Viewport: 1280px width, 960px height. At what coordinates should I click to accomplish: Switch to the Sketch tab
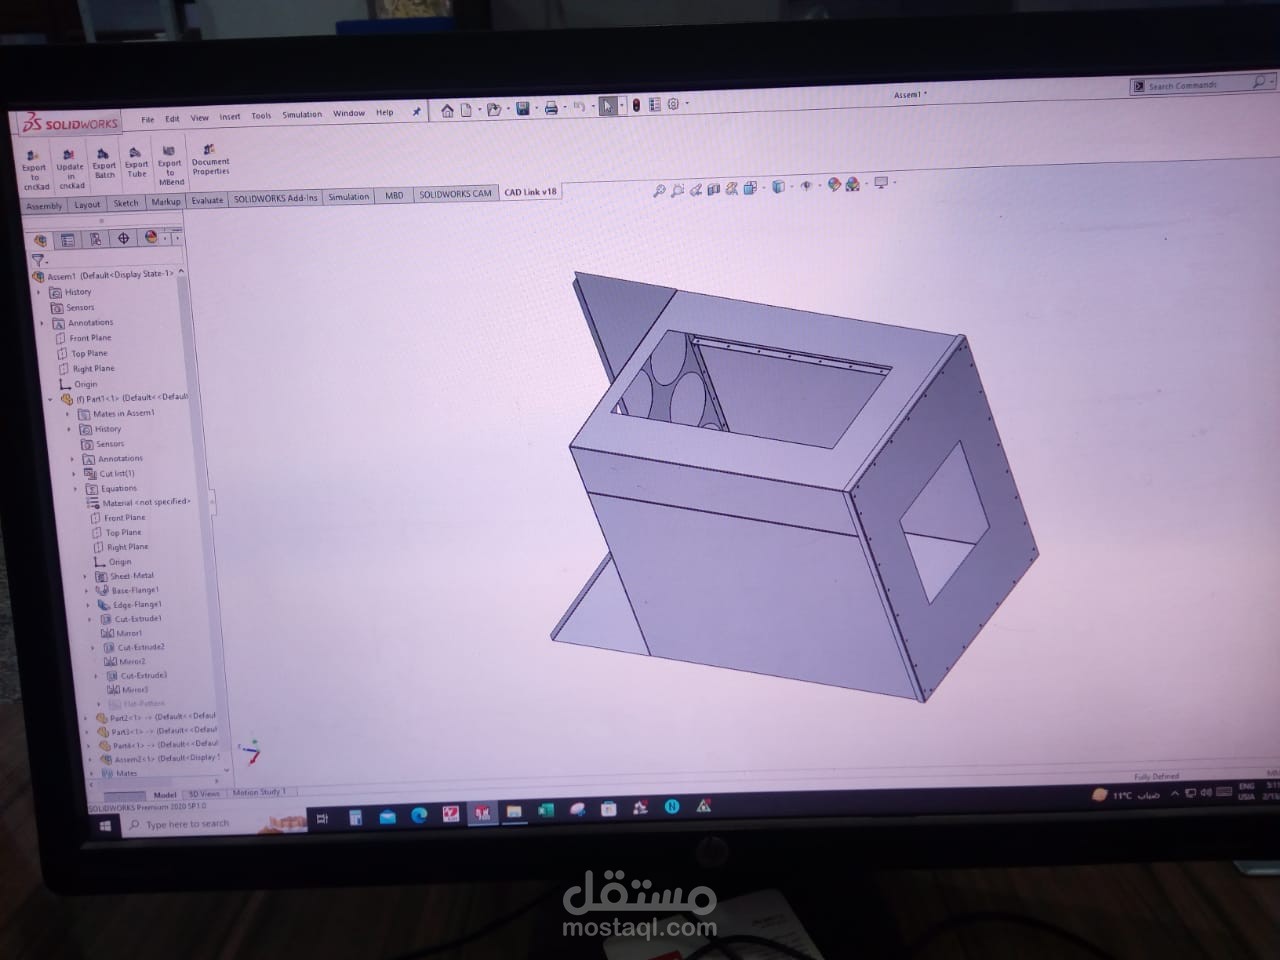click(x=126, y=203)
